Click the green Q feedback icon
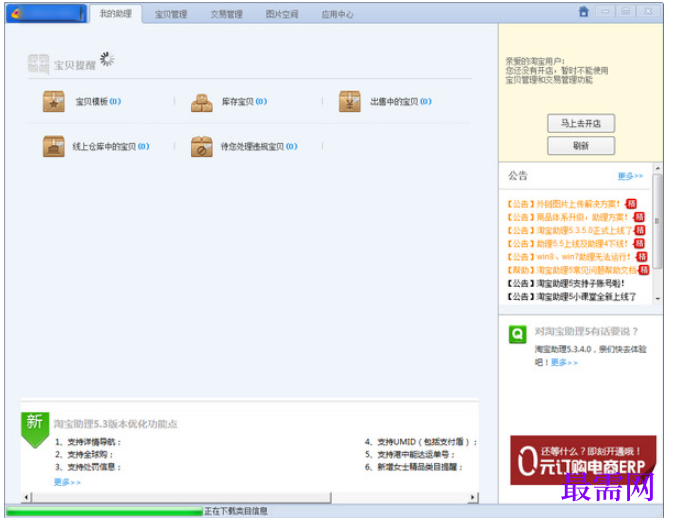 [518, 334]
